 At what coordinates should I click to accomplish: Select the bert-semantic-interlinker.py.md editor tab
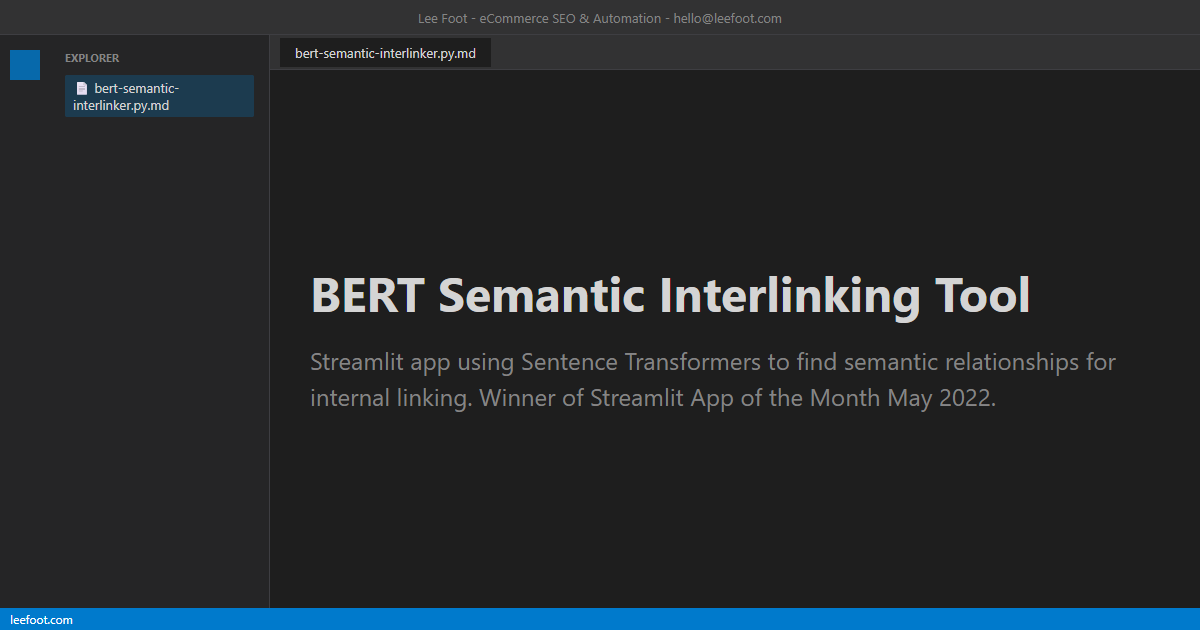click(385, 53)
